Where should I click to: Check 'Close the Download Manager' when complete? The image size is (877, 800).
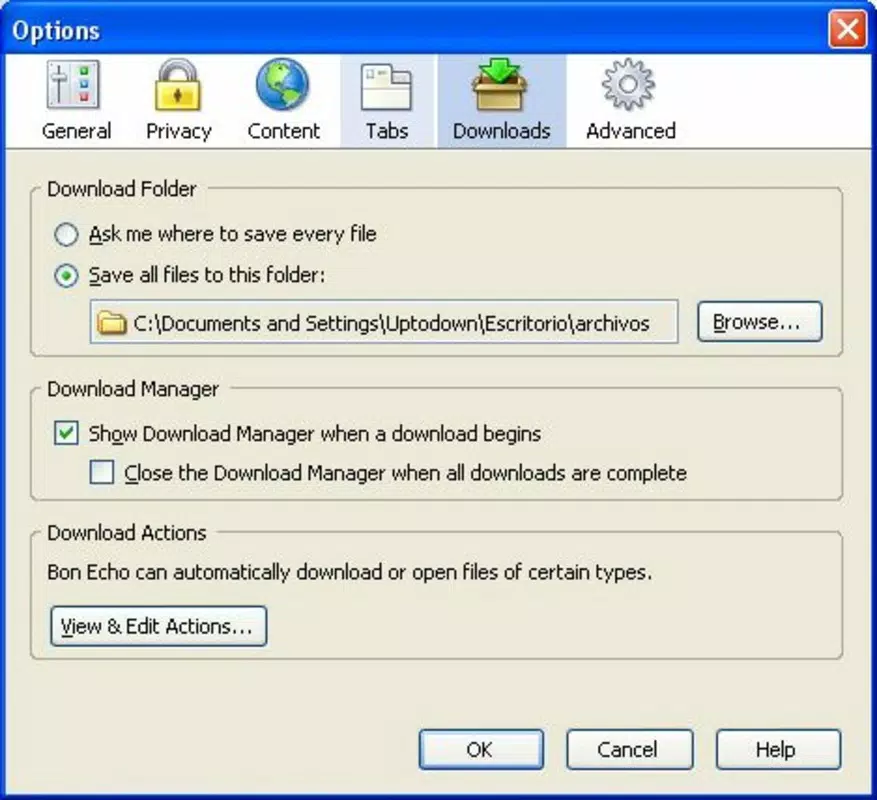tap(102, 473)
